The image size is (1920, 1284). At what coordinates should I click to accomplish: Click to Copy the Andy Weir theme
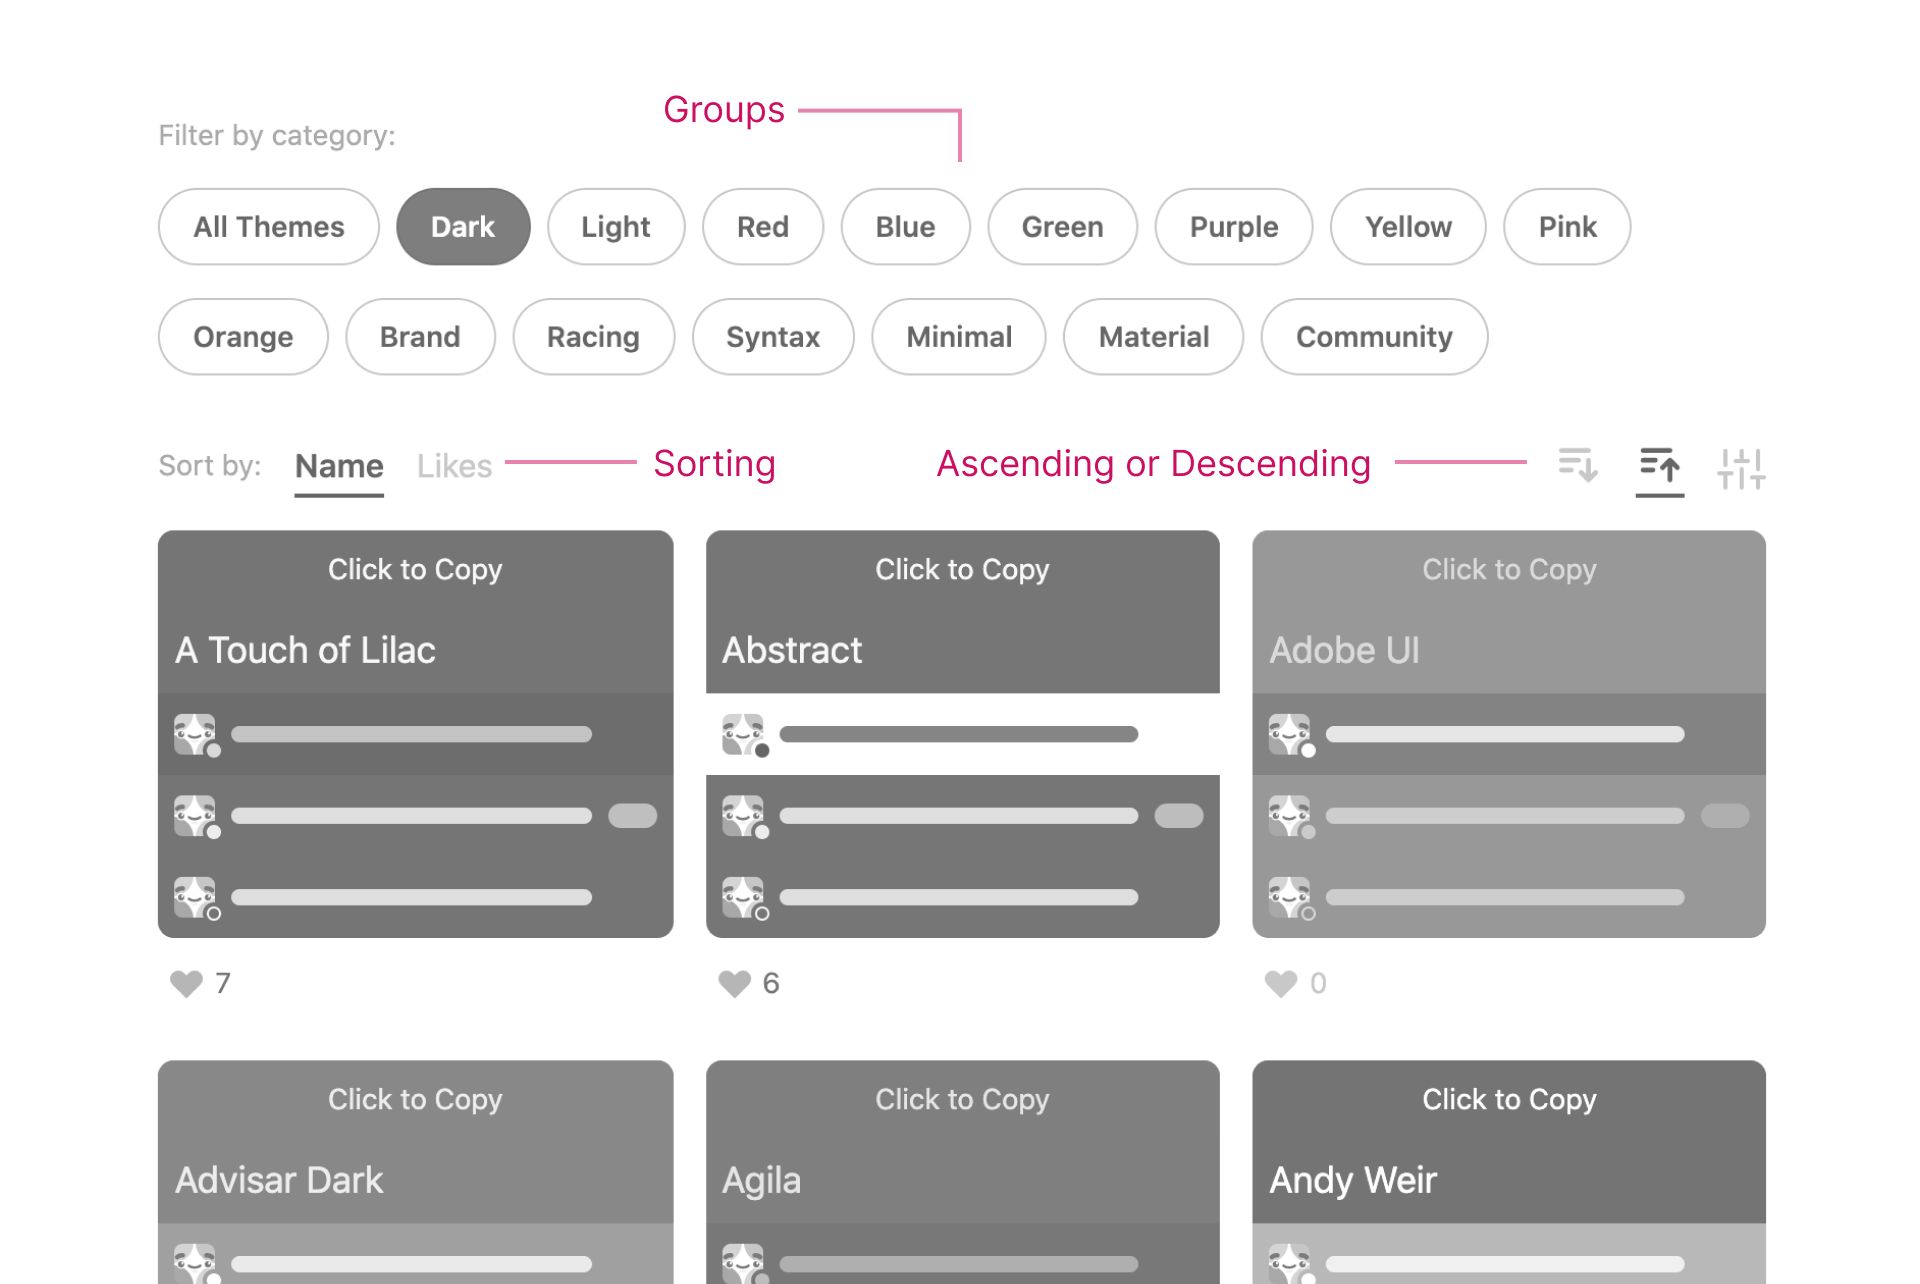pos(1508,1100)
